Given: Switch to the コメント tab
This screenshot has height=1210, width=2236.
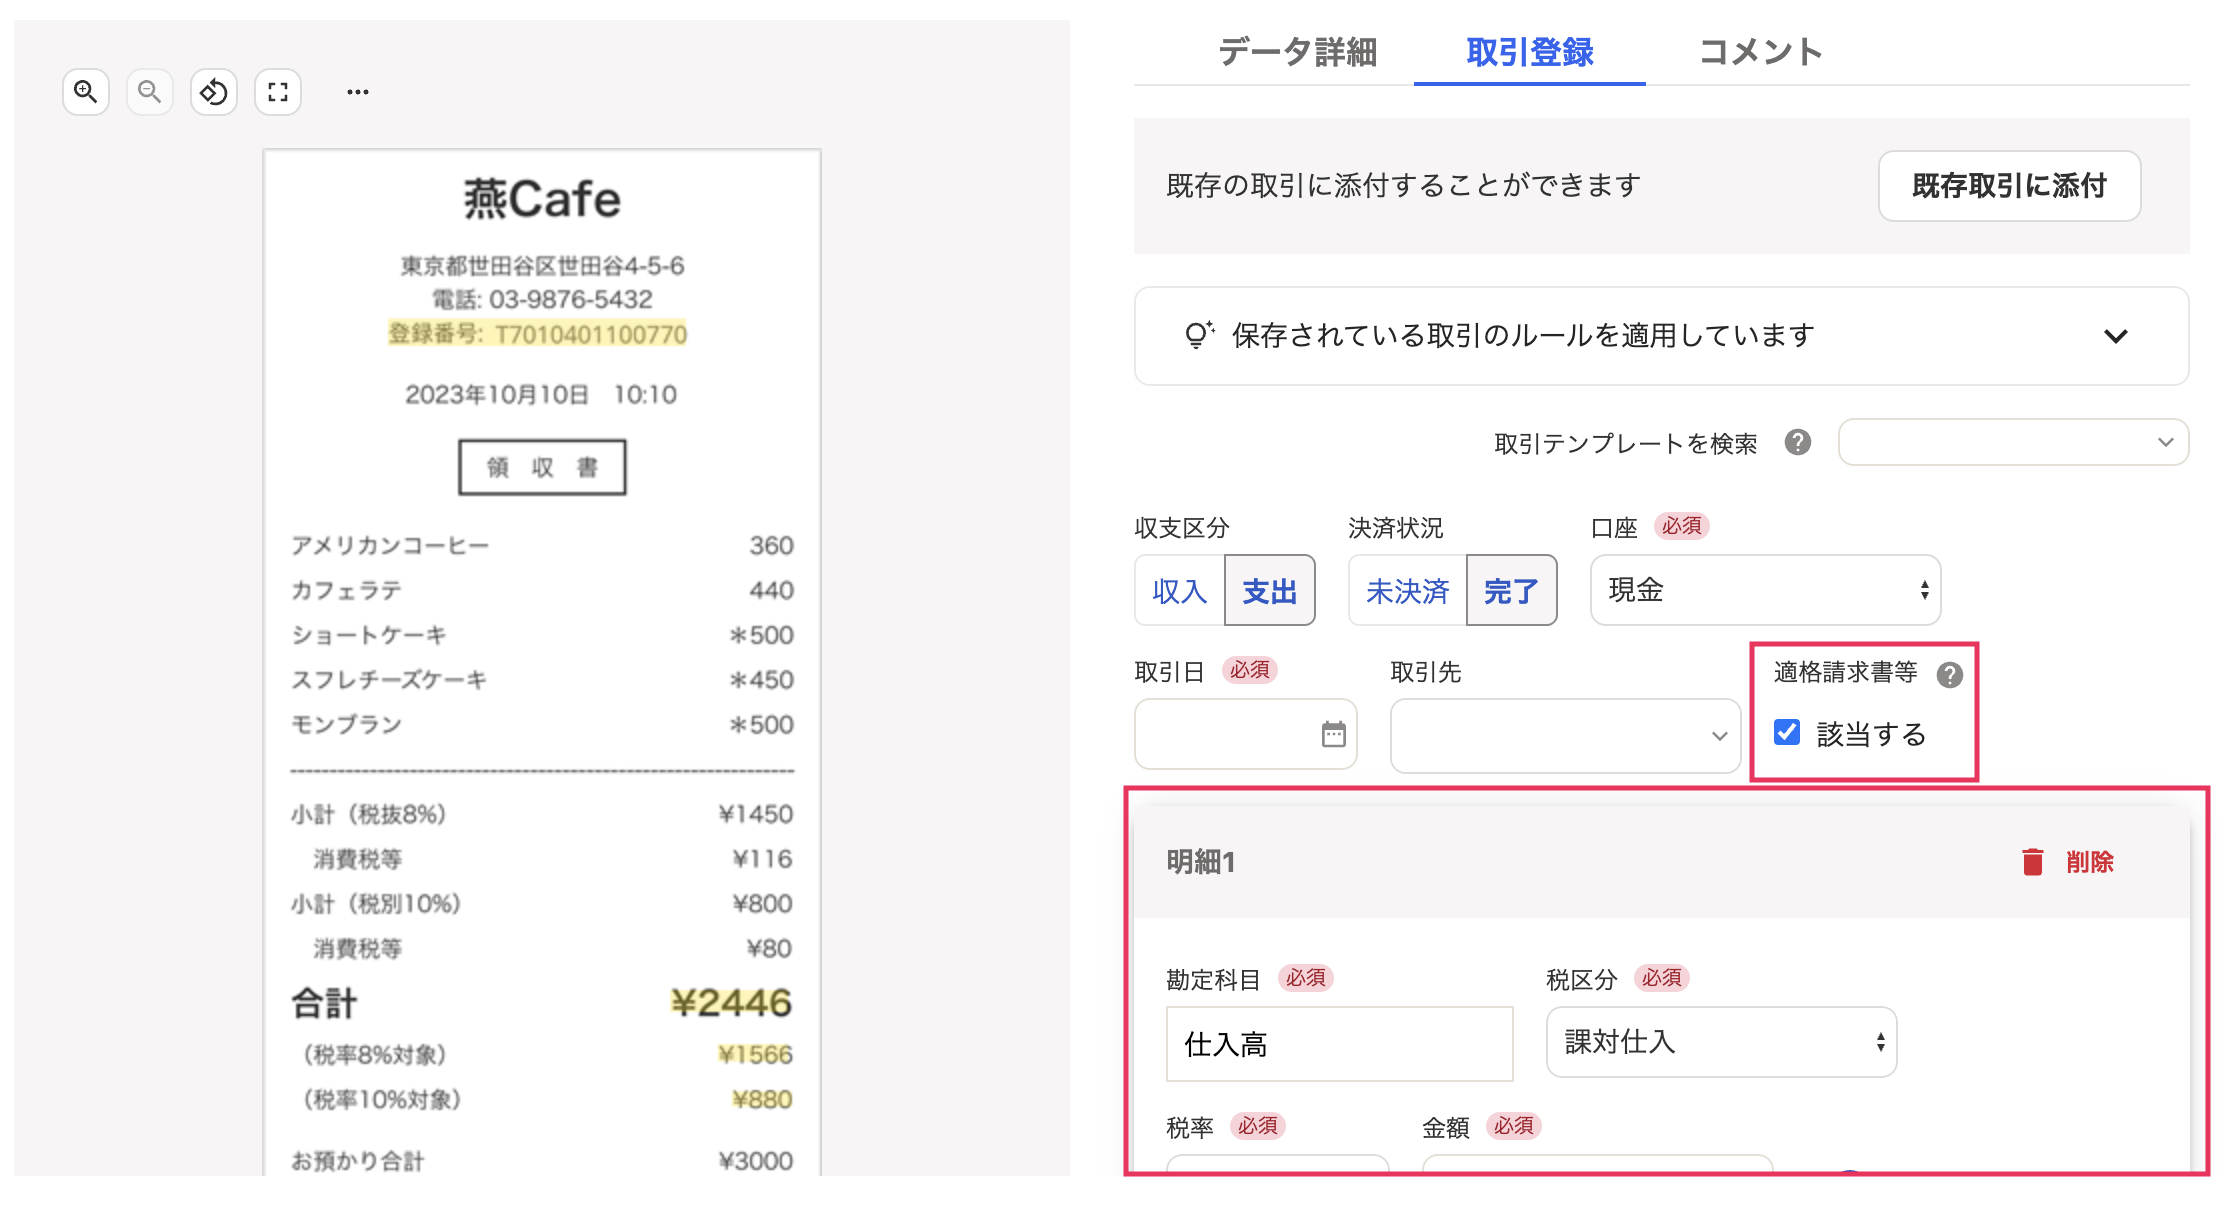Looking at the screenshot, I should tap(1761, 52).
